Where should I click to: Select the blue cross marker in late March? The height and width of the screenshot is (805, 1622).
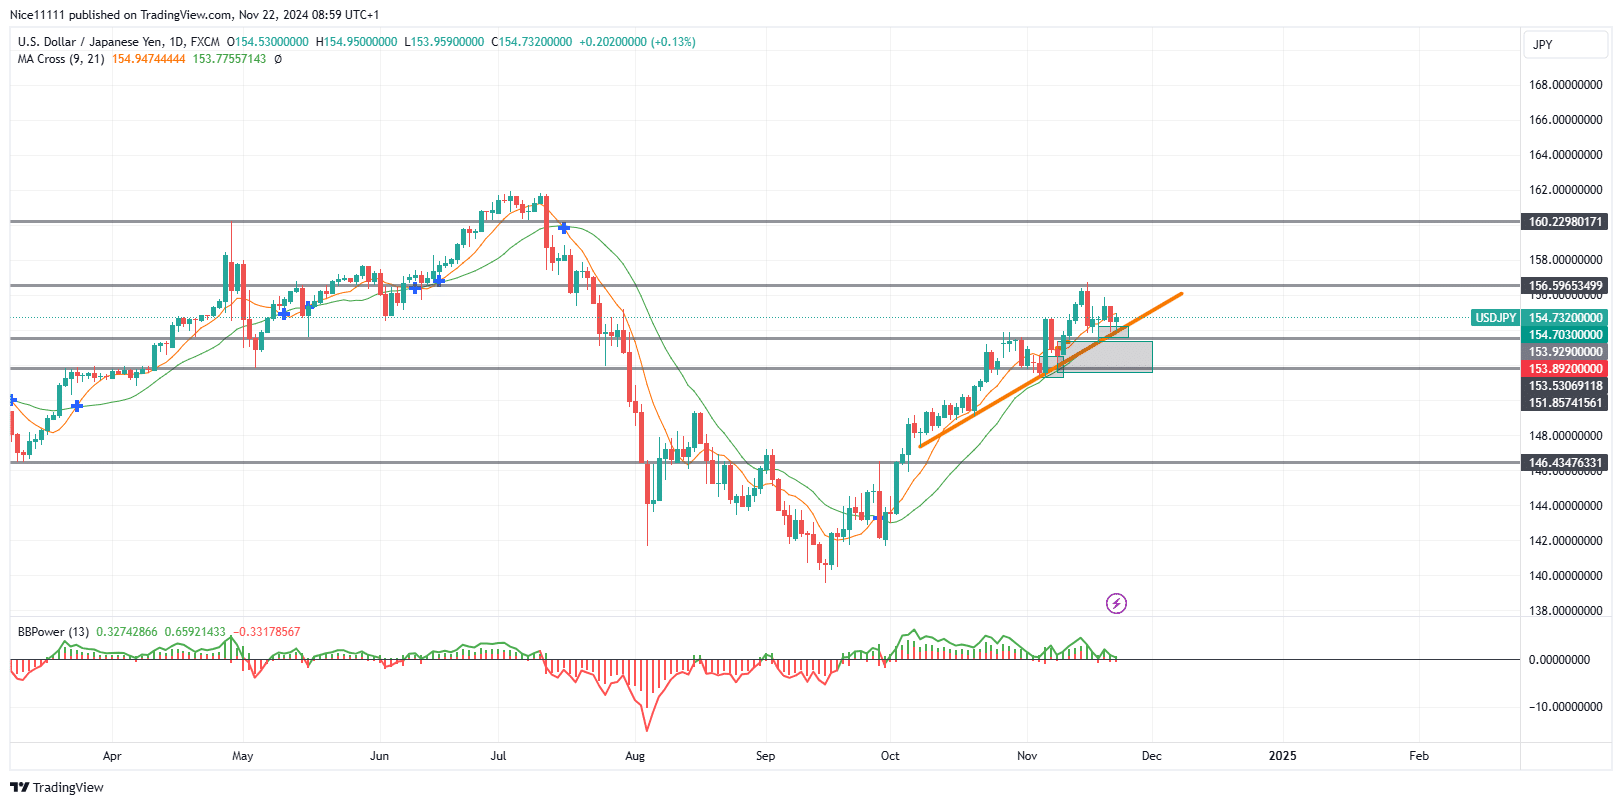(77, 405)
